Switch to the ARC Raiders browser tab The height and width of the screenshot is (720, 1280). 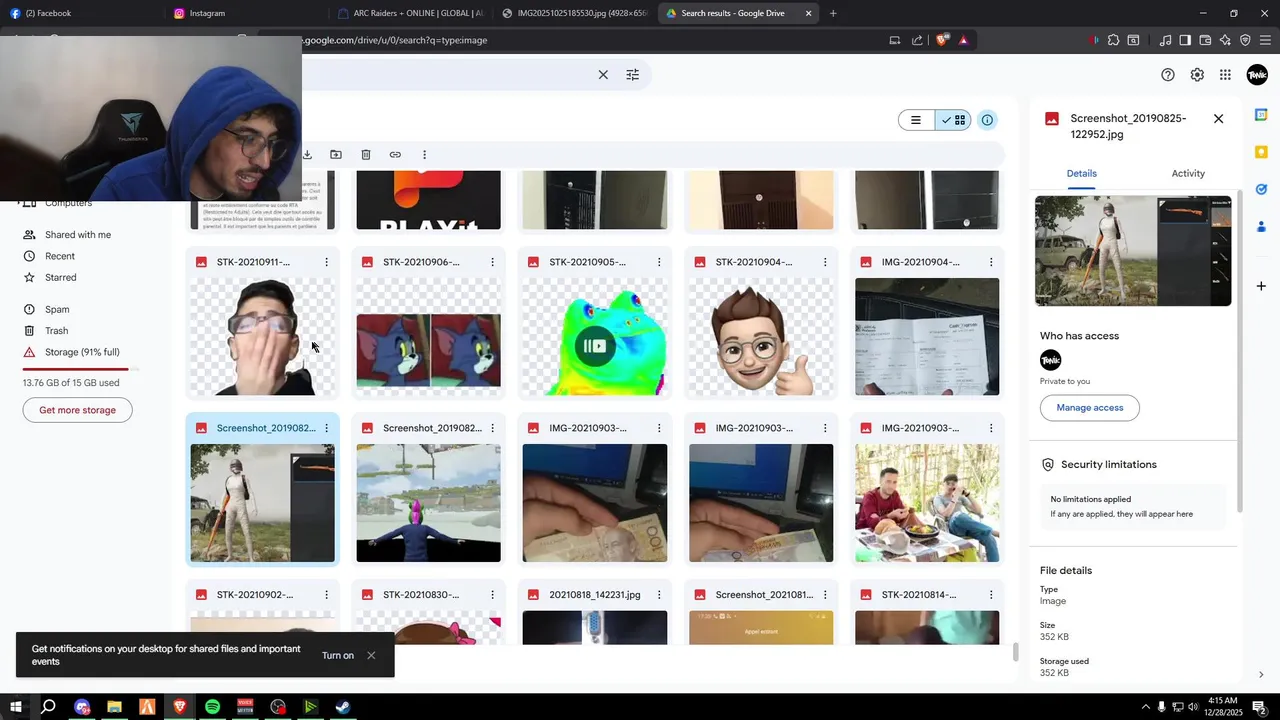(x=410, y=13)
